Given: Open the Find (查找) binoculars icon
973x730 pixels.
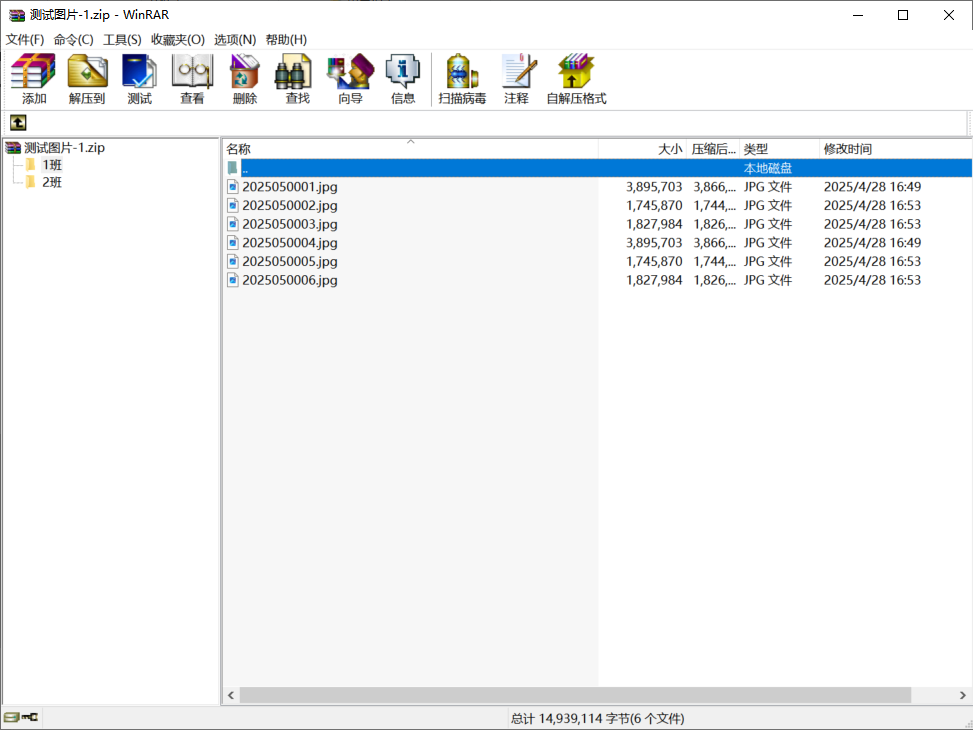Looking at the screenshot, I should pos(297,79).
